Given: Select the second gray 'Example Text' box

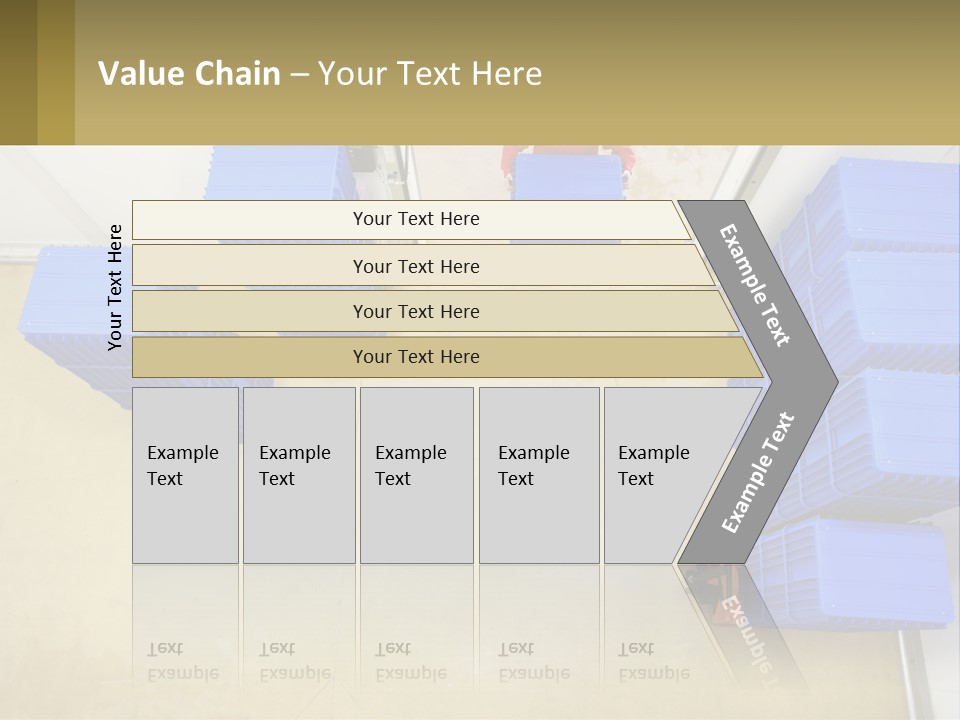Looking at the screenshot, I should point(299,475).
